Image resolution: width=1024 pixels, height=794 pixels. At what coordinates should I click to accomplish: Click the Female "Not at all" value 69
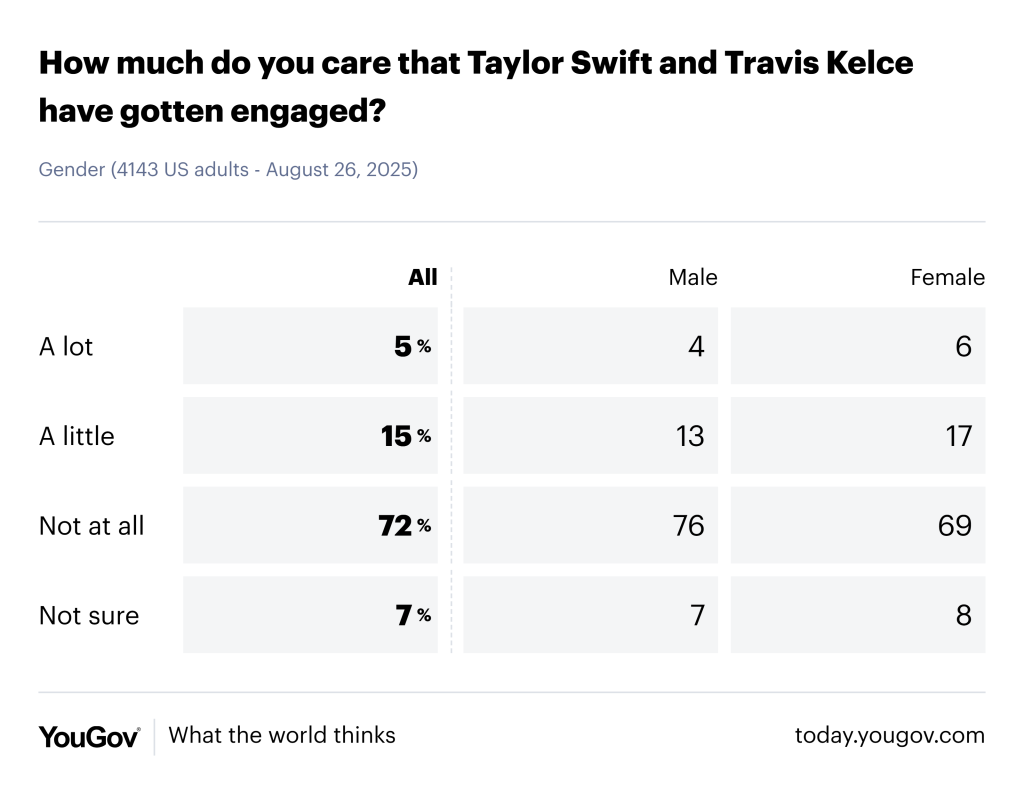(x=955, y=526)
